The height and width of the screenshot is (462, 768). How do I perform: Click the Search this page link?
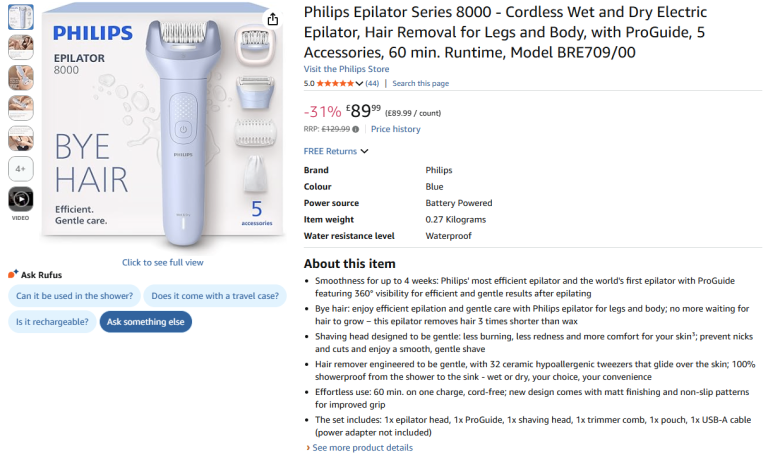420,83
